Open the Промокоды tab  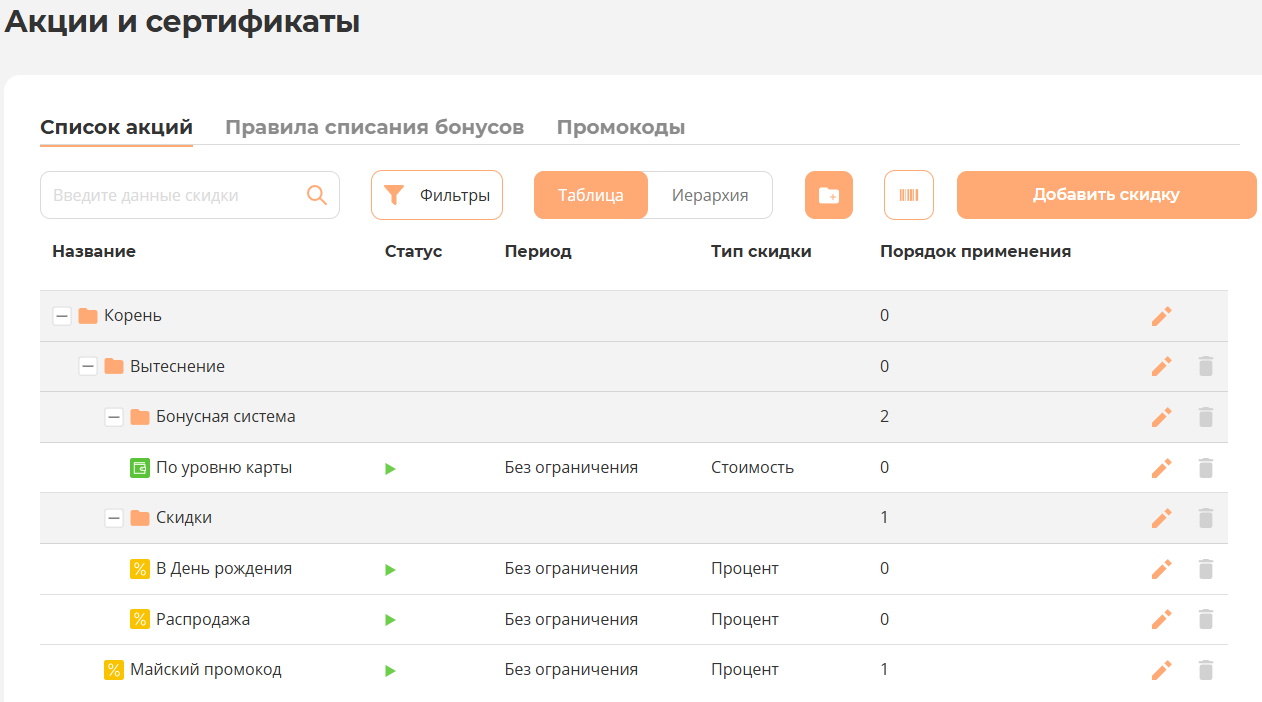tap(620, 128)
